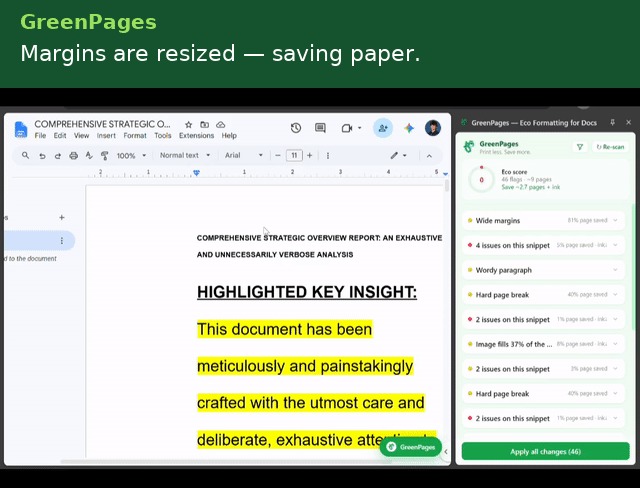Expand the 4 issues on this snippet
640x488 pixels.
[x=543, y=245]
